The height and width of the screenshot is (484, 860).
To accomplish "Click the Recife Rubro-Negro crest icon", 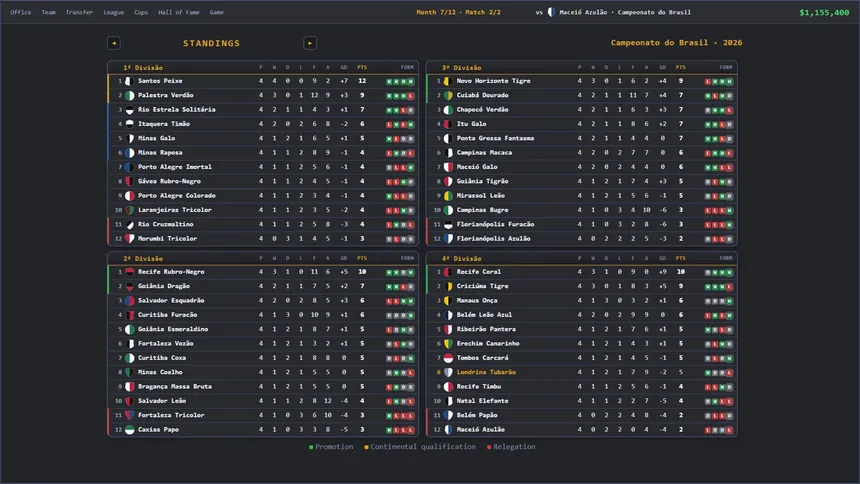I will coord(129,272).
